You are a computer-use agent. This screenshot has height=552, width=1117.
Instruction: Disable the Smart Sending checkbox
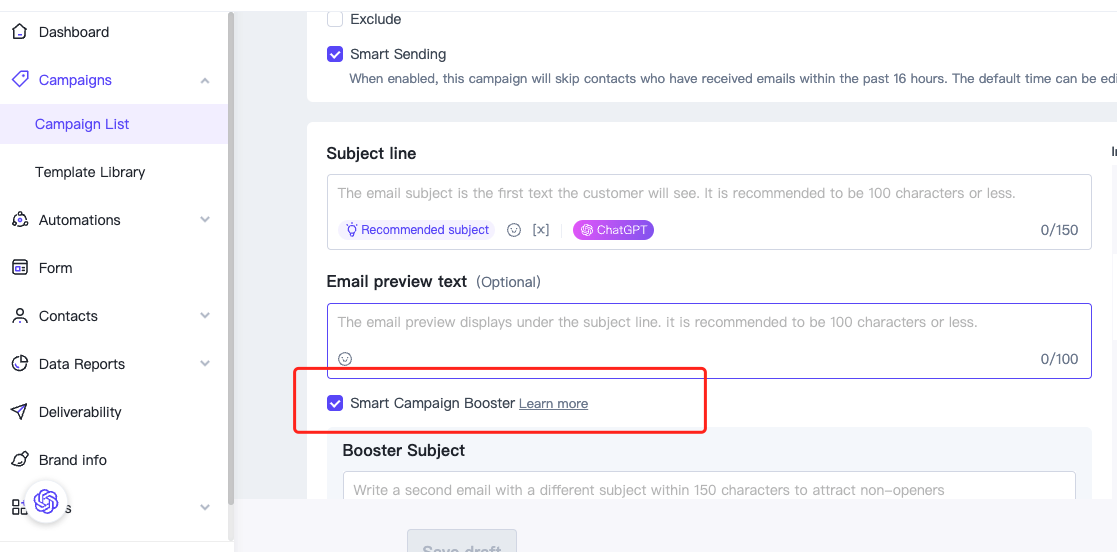tap(335, 54)
